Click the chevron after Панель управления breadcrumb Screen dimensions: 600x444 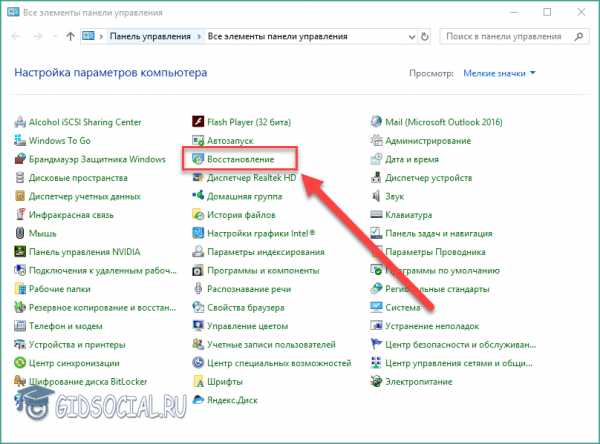pos(199,37)
